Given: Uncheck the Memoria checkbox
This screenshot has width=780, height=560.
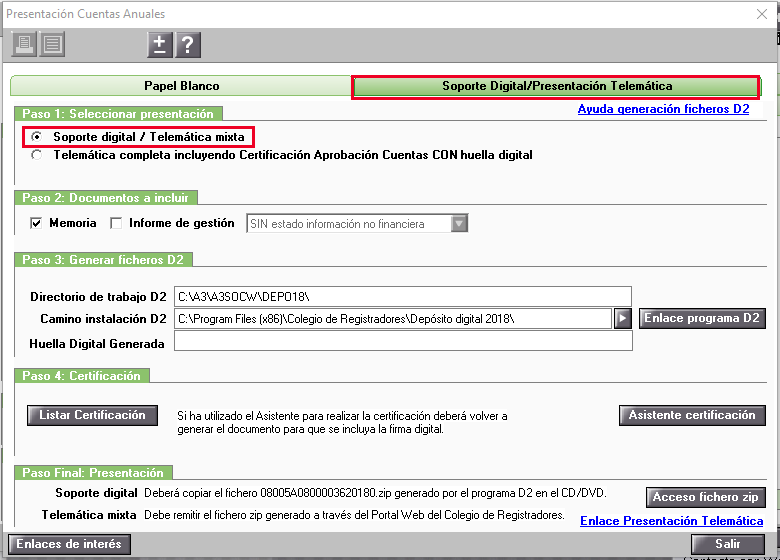Looking at the screenshot, I should pyautogui.click(x=36, y=223).
